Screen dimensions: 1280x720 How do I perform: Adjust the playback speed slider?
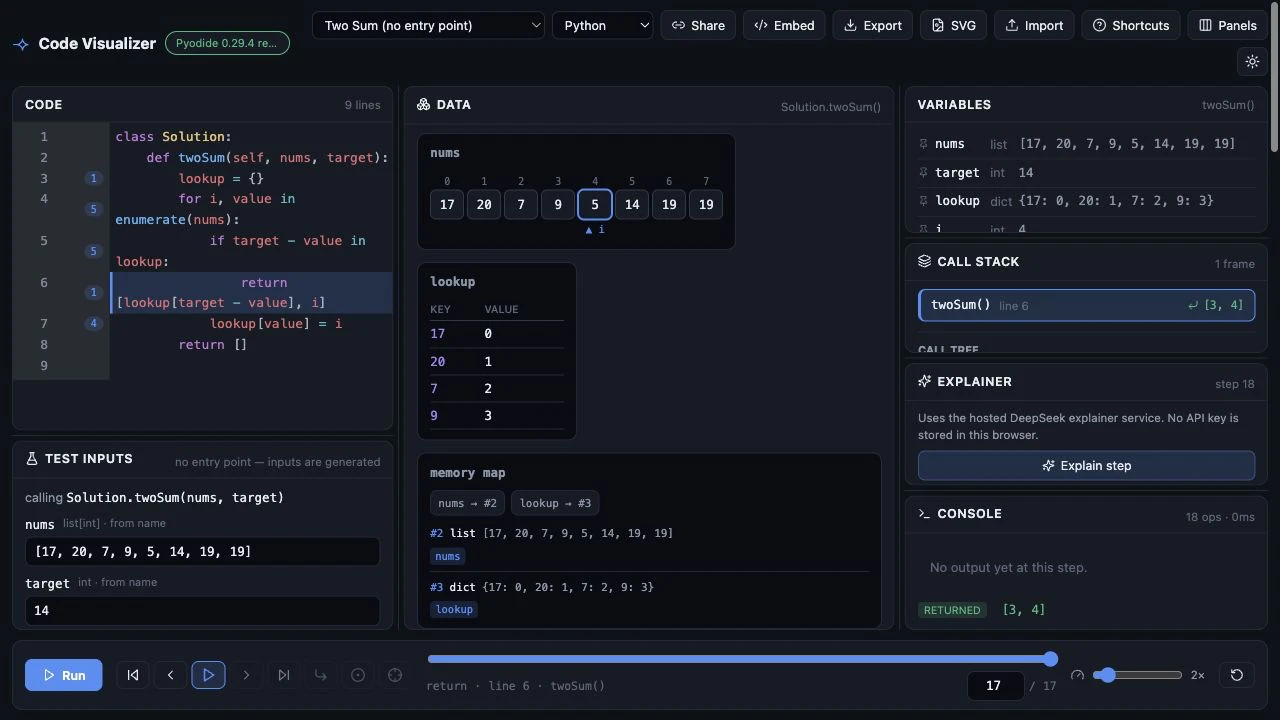click(x=1138, y=675)
